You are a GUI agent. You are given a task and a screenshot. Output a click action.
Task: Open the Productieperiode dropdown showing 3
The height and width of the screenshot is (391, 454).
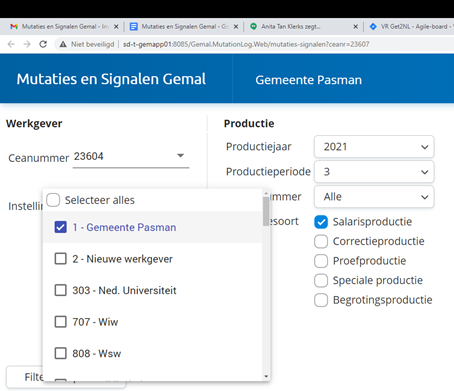[374, 172]
